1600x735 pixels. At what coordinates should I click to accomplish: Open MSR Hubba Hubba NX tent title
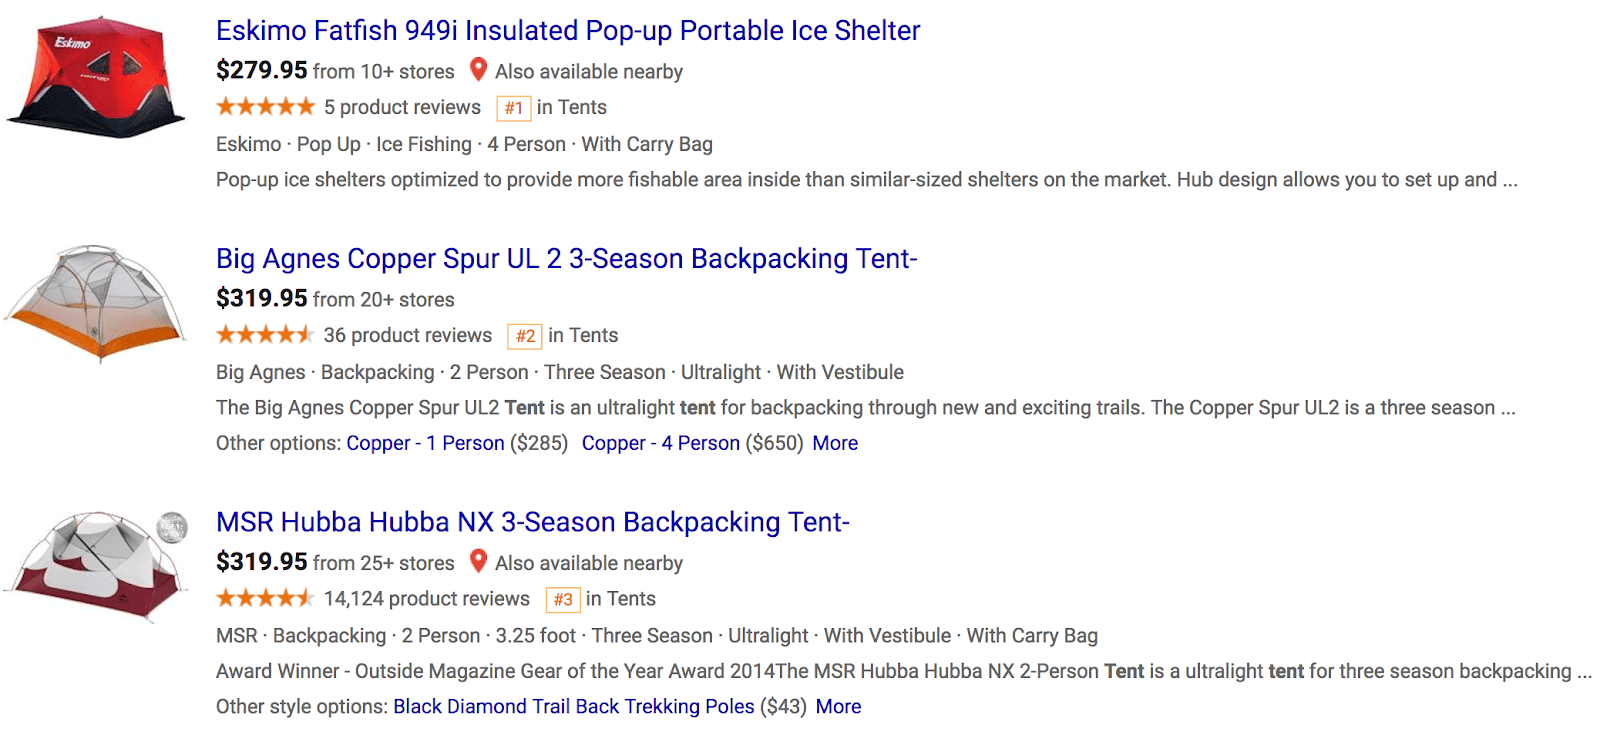click(x=533, y=523)
